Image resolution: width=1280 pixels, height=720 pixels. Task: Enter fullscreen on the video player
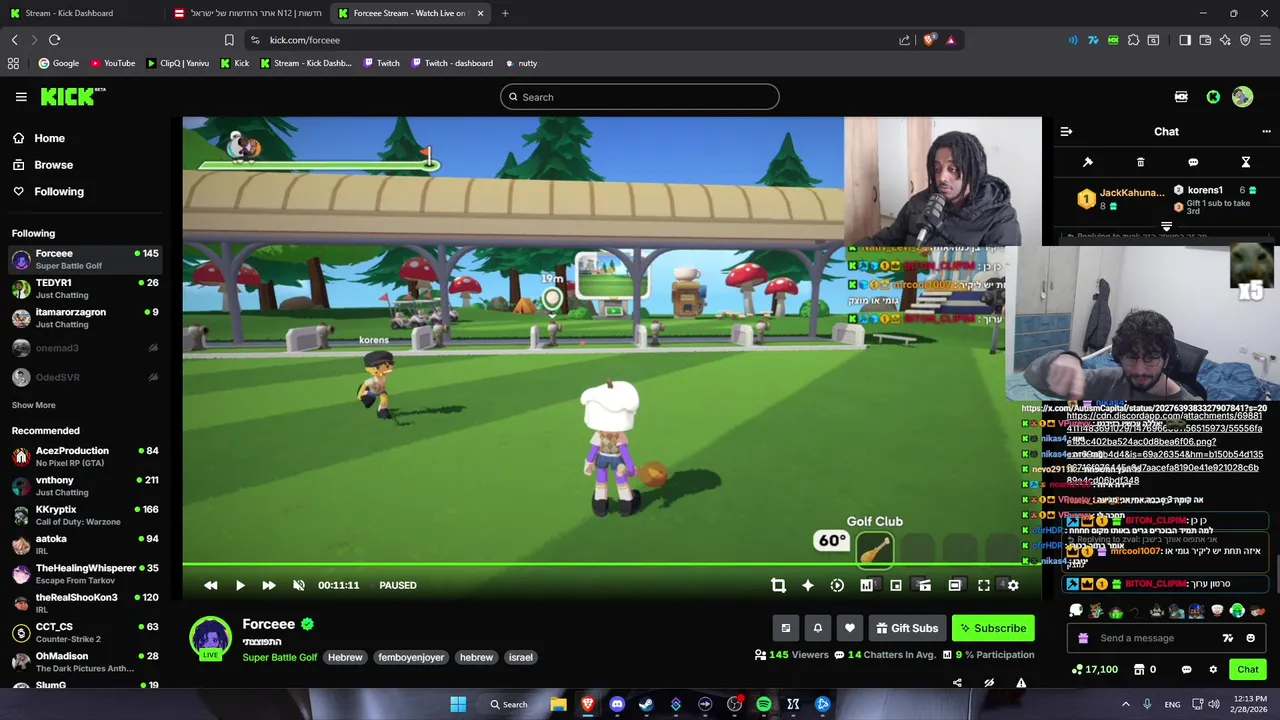click(x=984, y=585)
